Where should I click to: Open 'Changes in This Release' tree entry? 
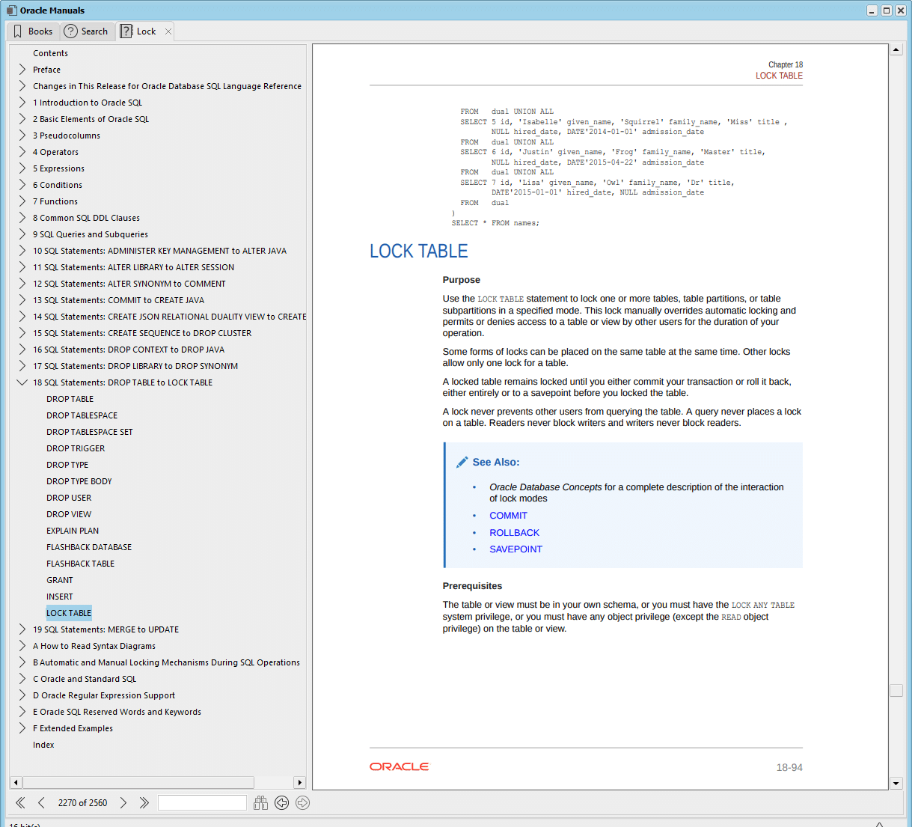click(167, 86)
